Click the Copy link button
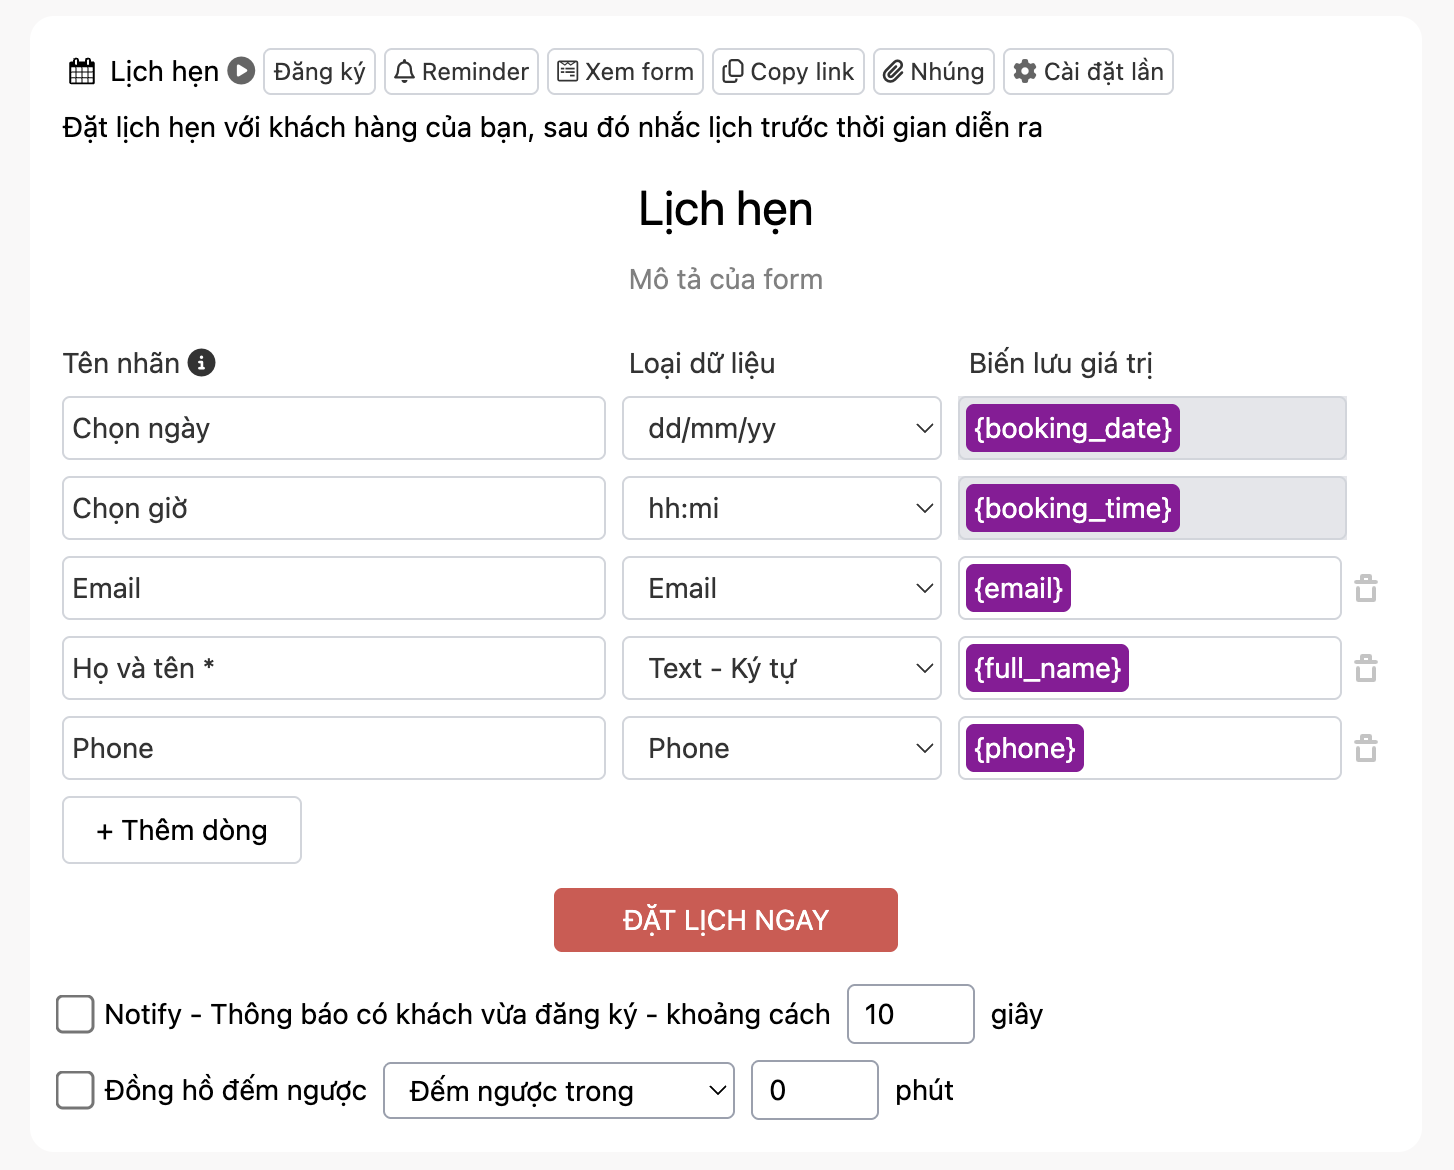Screen dimensions: 1454x1170 coord(788,72)
